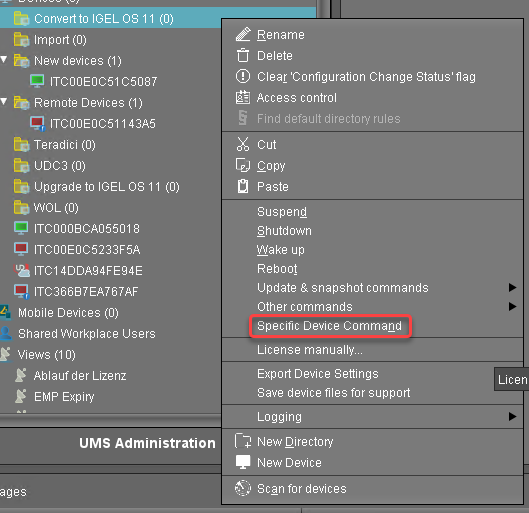Select device ITC00E0C51C5087 in tree
This screenshot has width=529, height=513.
[x=103, y=81]
